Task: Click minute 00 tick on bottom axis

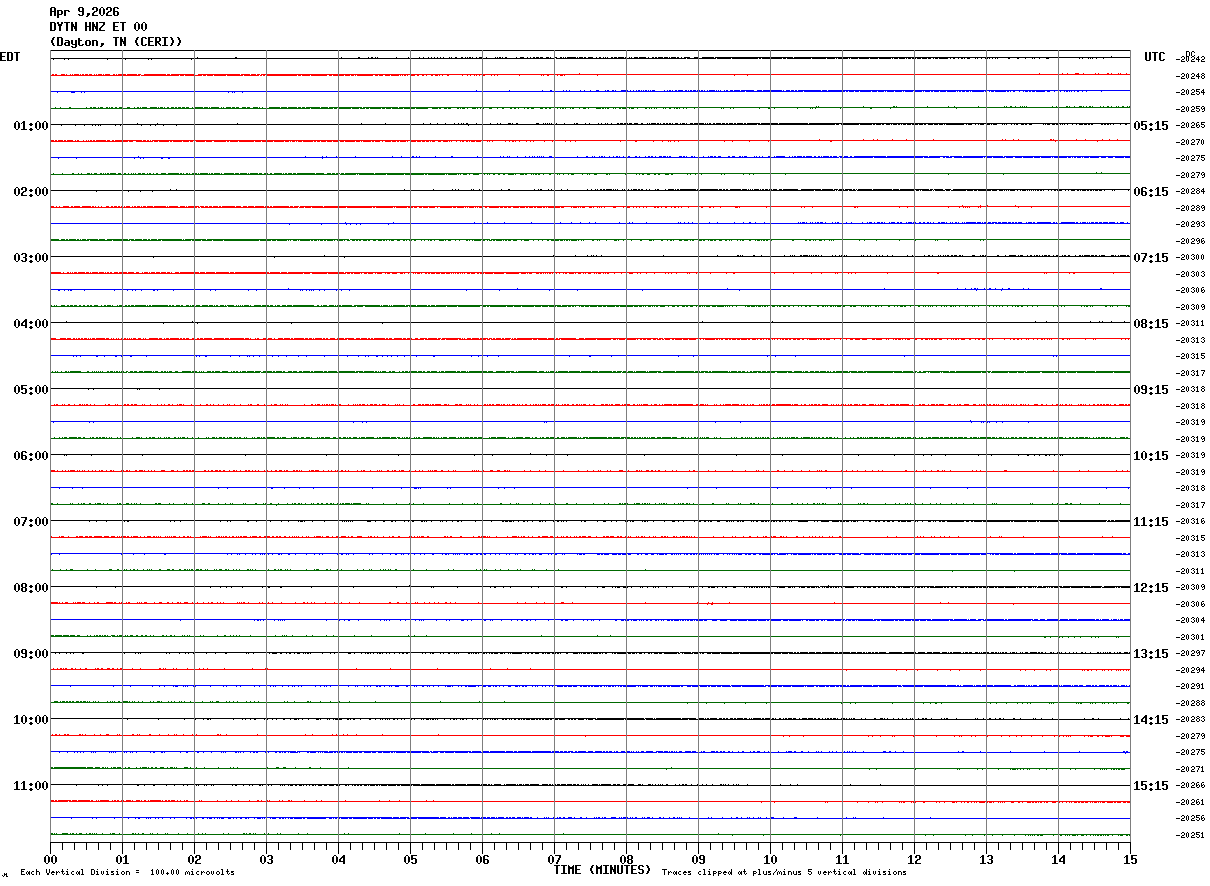Action: click(x=51, y=859)
